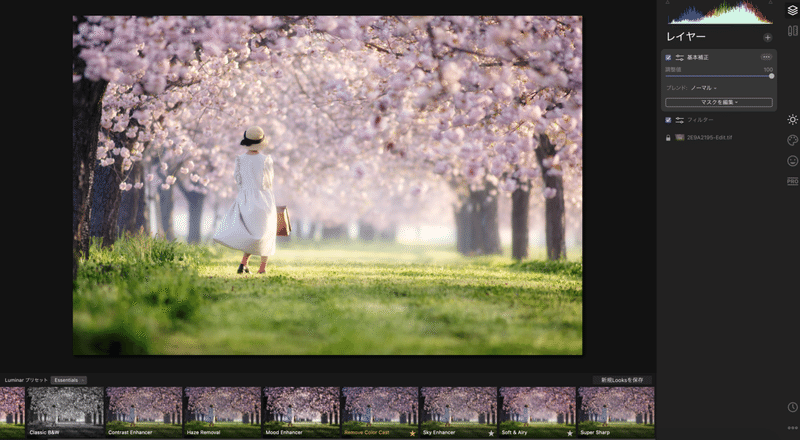Open the more options dots at sidebar bottom
Screen dimensions: 800x440
(x=792, y=428)
